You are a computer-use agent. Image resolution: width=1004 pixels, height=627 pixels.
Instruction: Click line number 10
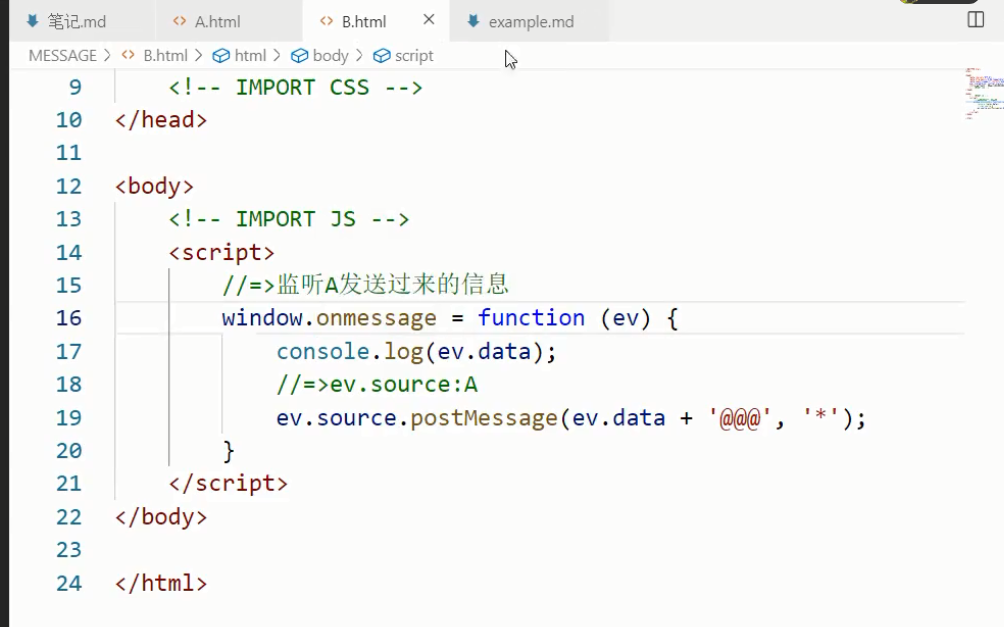coord(69,120)
